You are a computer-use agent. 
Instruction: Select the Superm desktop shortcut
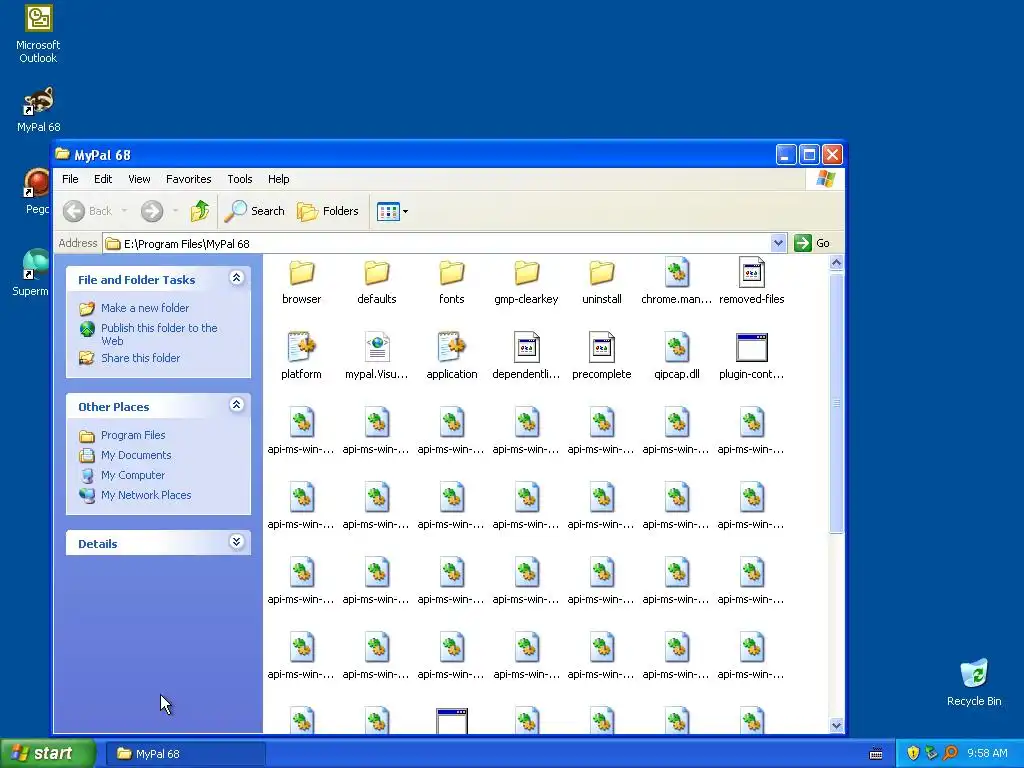point(31,274)
